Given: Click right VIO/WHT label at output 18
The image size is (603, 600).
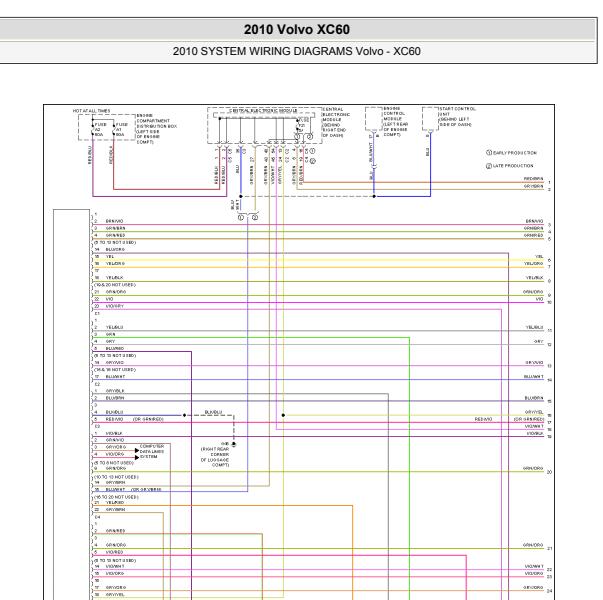Looking at the screenshot, I should (x=534, y=426).
